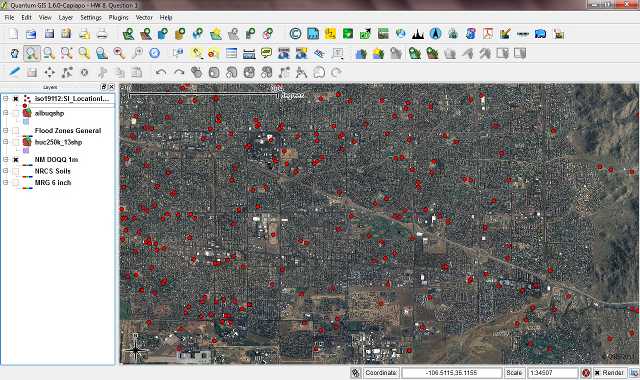The height and width of the screenshot is (380, 640).
Task: Toggle the Render checkbox in status bar
Action: [597, 373]
